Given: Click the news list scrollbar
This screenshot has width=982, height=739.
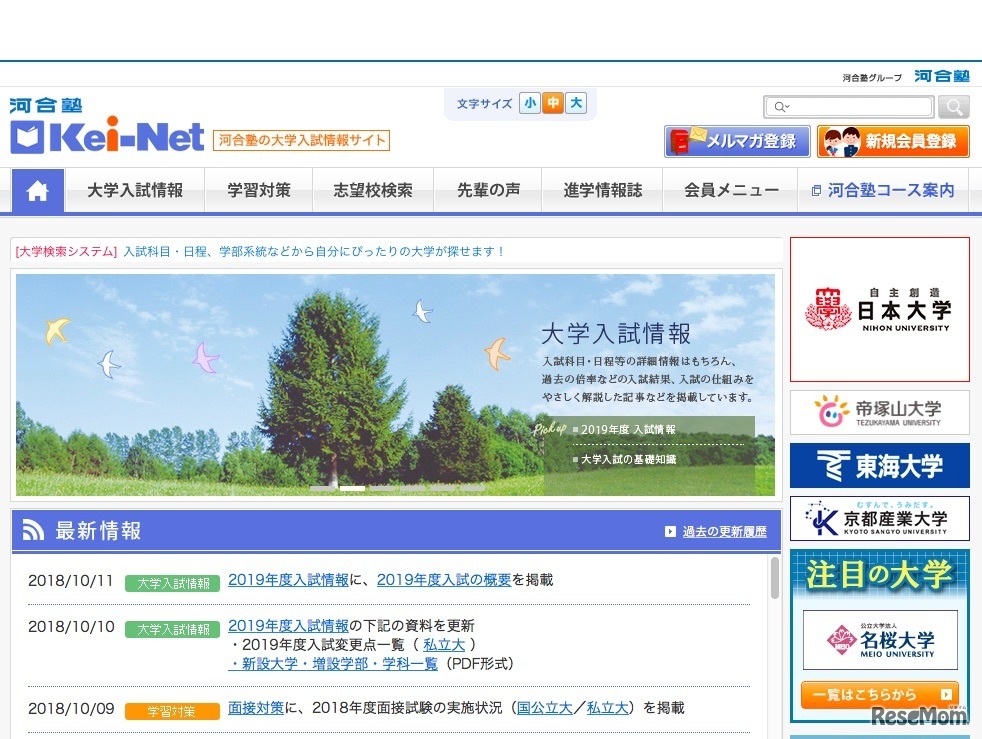Looking at the screenshot, I should (774, 580).
